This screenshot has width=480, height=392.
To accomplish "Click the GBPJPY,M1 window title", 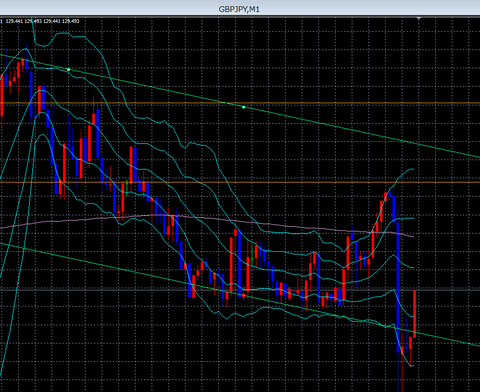I will (x=239, y=9).
